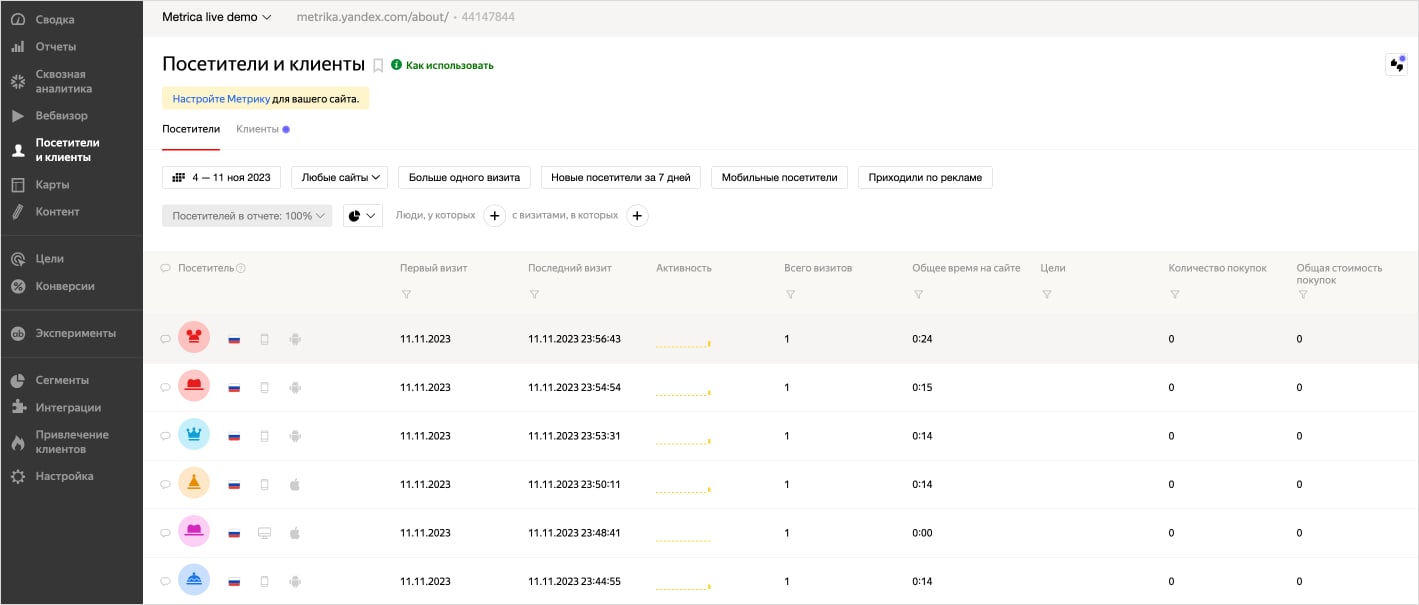The height and width of the screenshot is (605, 1419).
Task: Open the red crown visitor avatar
Action: pos(193,338)
